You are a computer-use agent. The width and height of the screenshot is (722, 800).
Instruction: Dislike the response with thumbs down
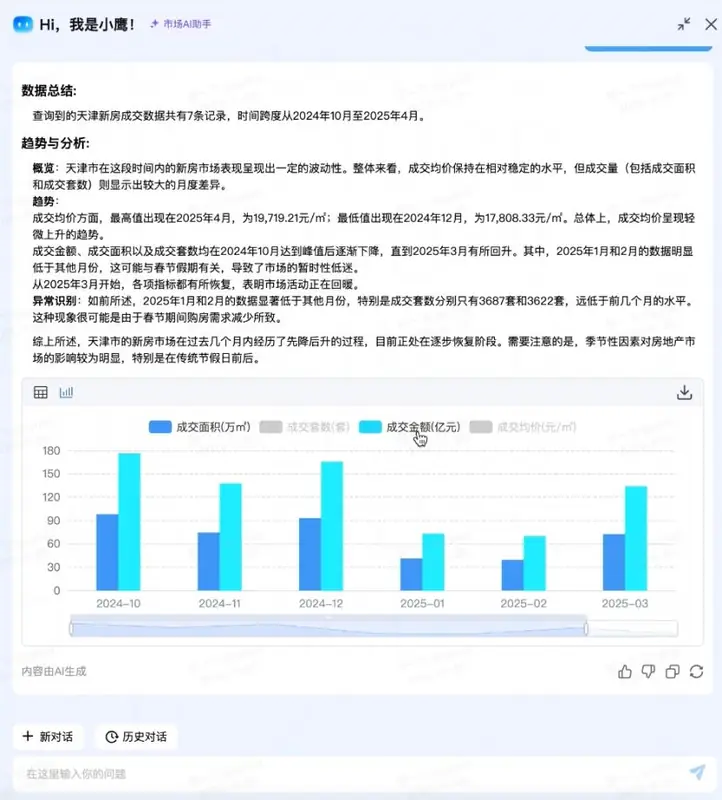coord(648,671)
